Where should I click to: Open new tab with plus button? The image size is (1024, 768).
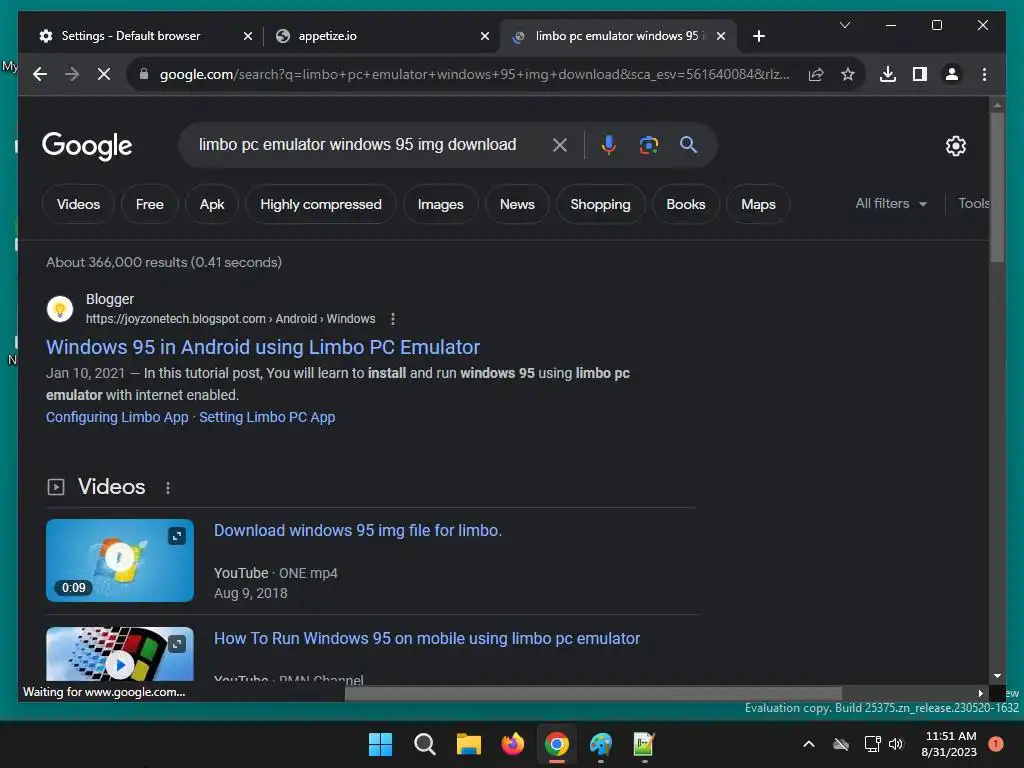(x=758, y=36)
